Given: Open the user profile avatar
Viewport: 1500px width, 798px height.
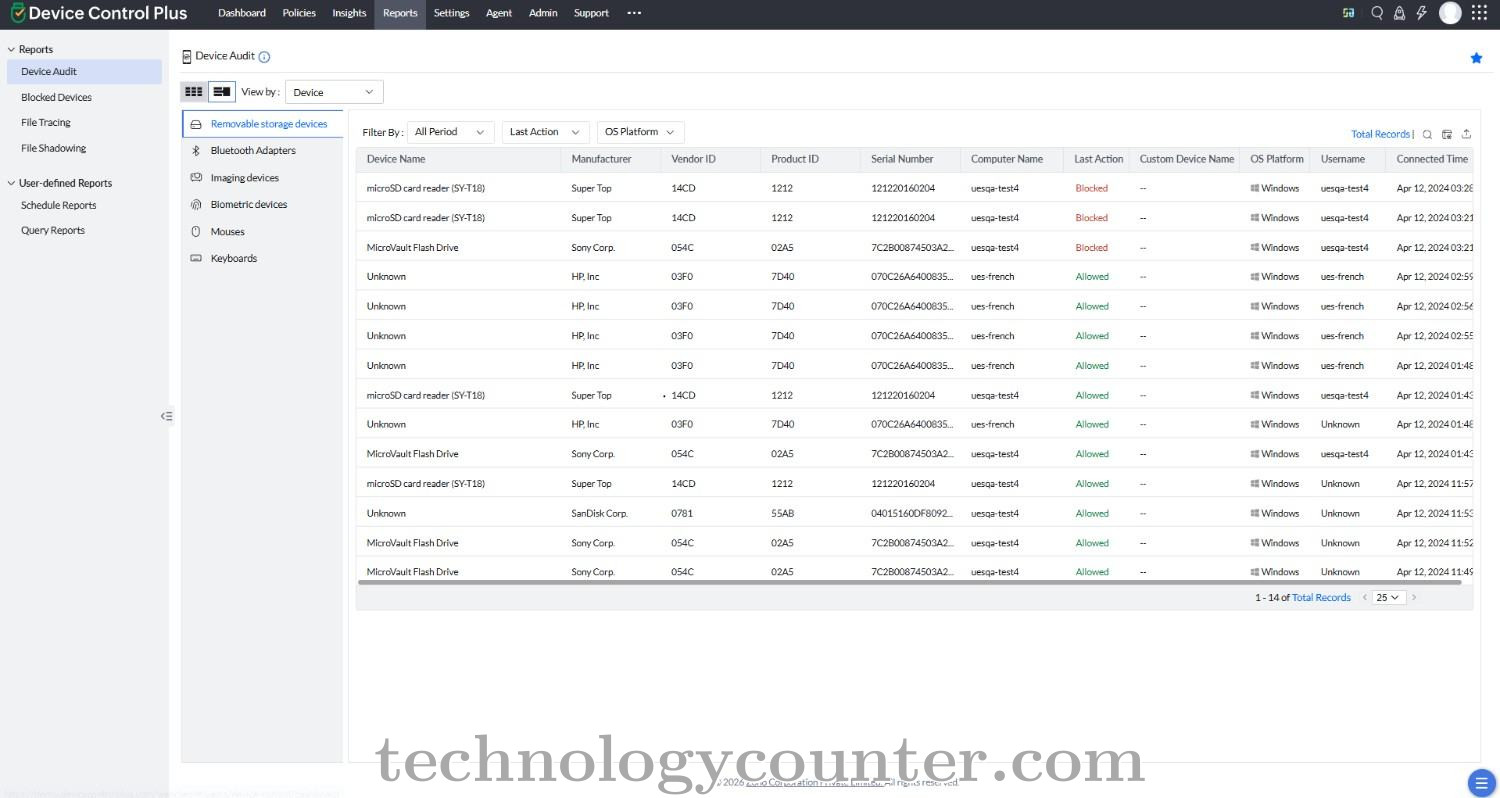Looking at the screenshot, I should [x=1450, y=13].
